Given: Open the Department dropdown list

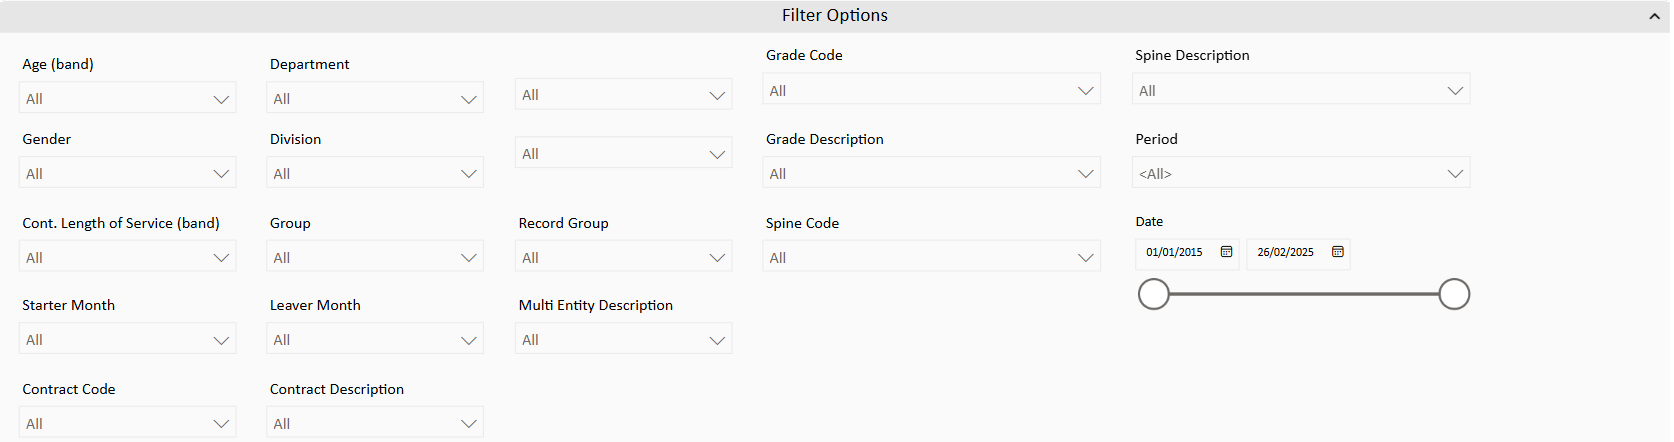Looking at the screenshot, I should coord(376,98).
